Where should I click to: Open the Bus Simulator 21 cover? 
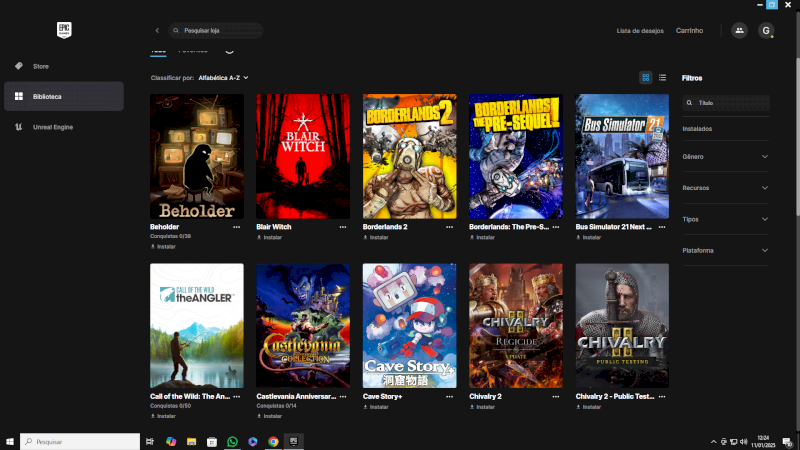(x=622, y=156)
